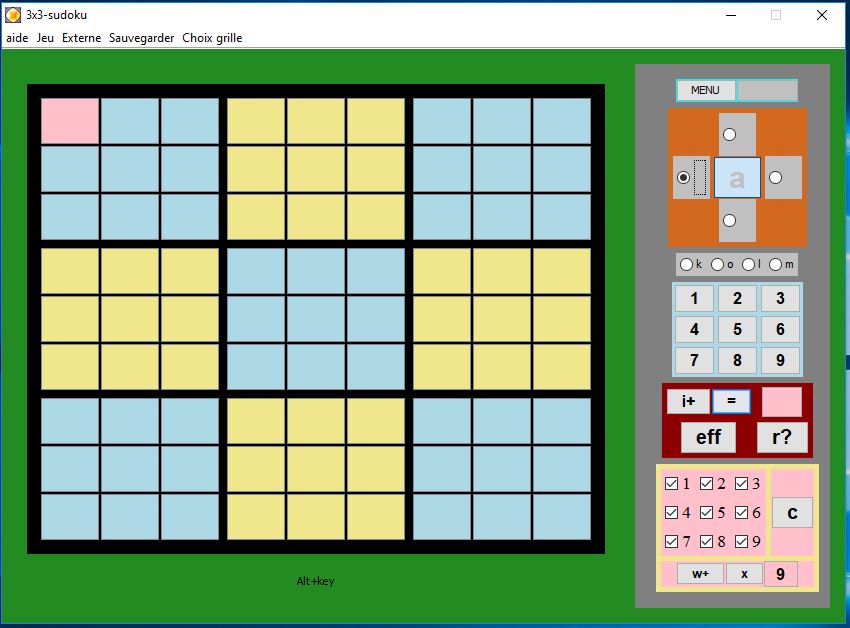Screen dimensions: 850x628
Task: Select digit 5 on the number pad
Action: pyautogui.click(x=737, y=328)
